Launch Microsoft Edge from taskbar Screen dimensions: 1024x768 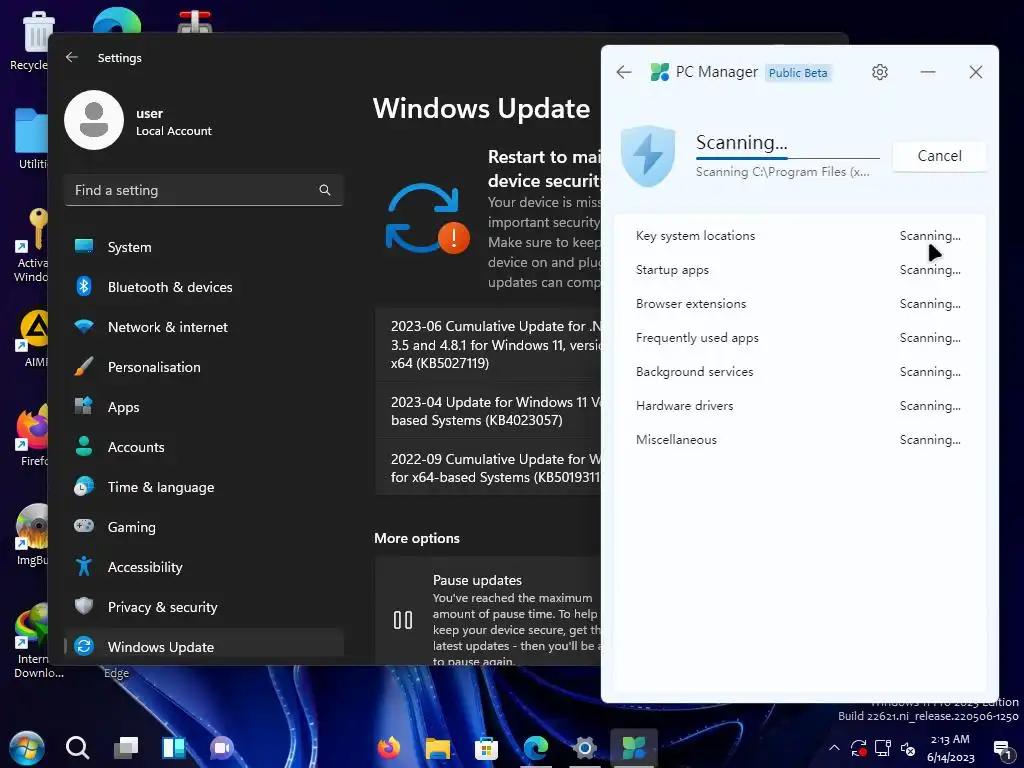click(536, 748)
